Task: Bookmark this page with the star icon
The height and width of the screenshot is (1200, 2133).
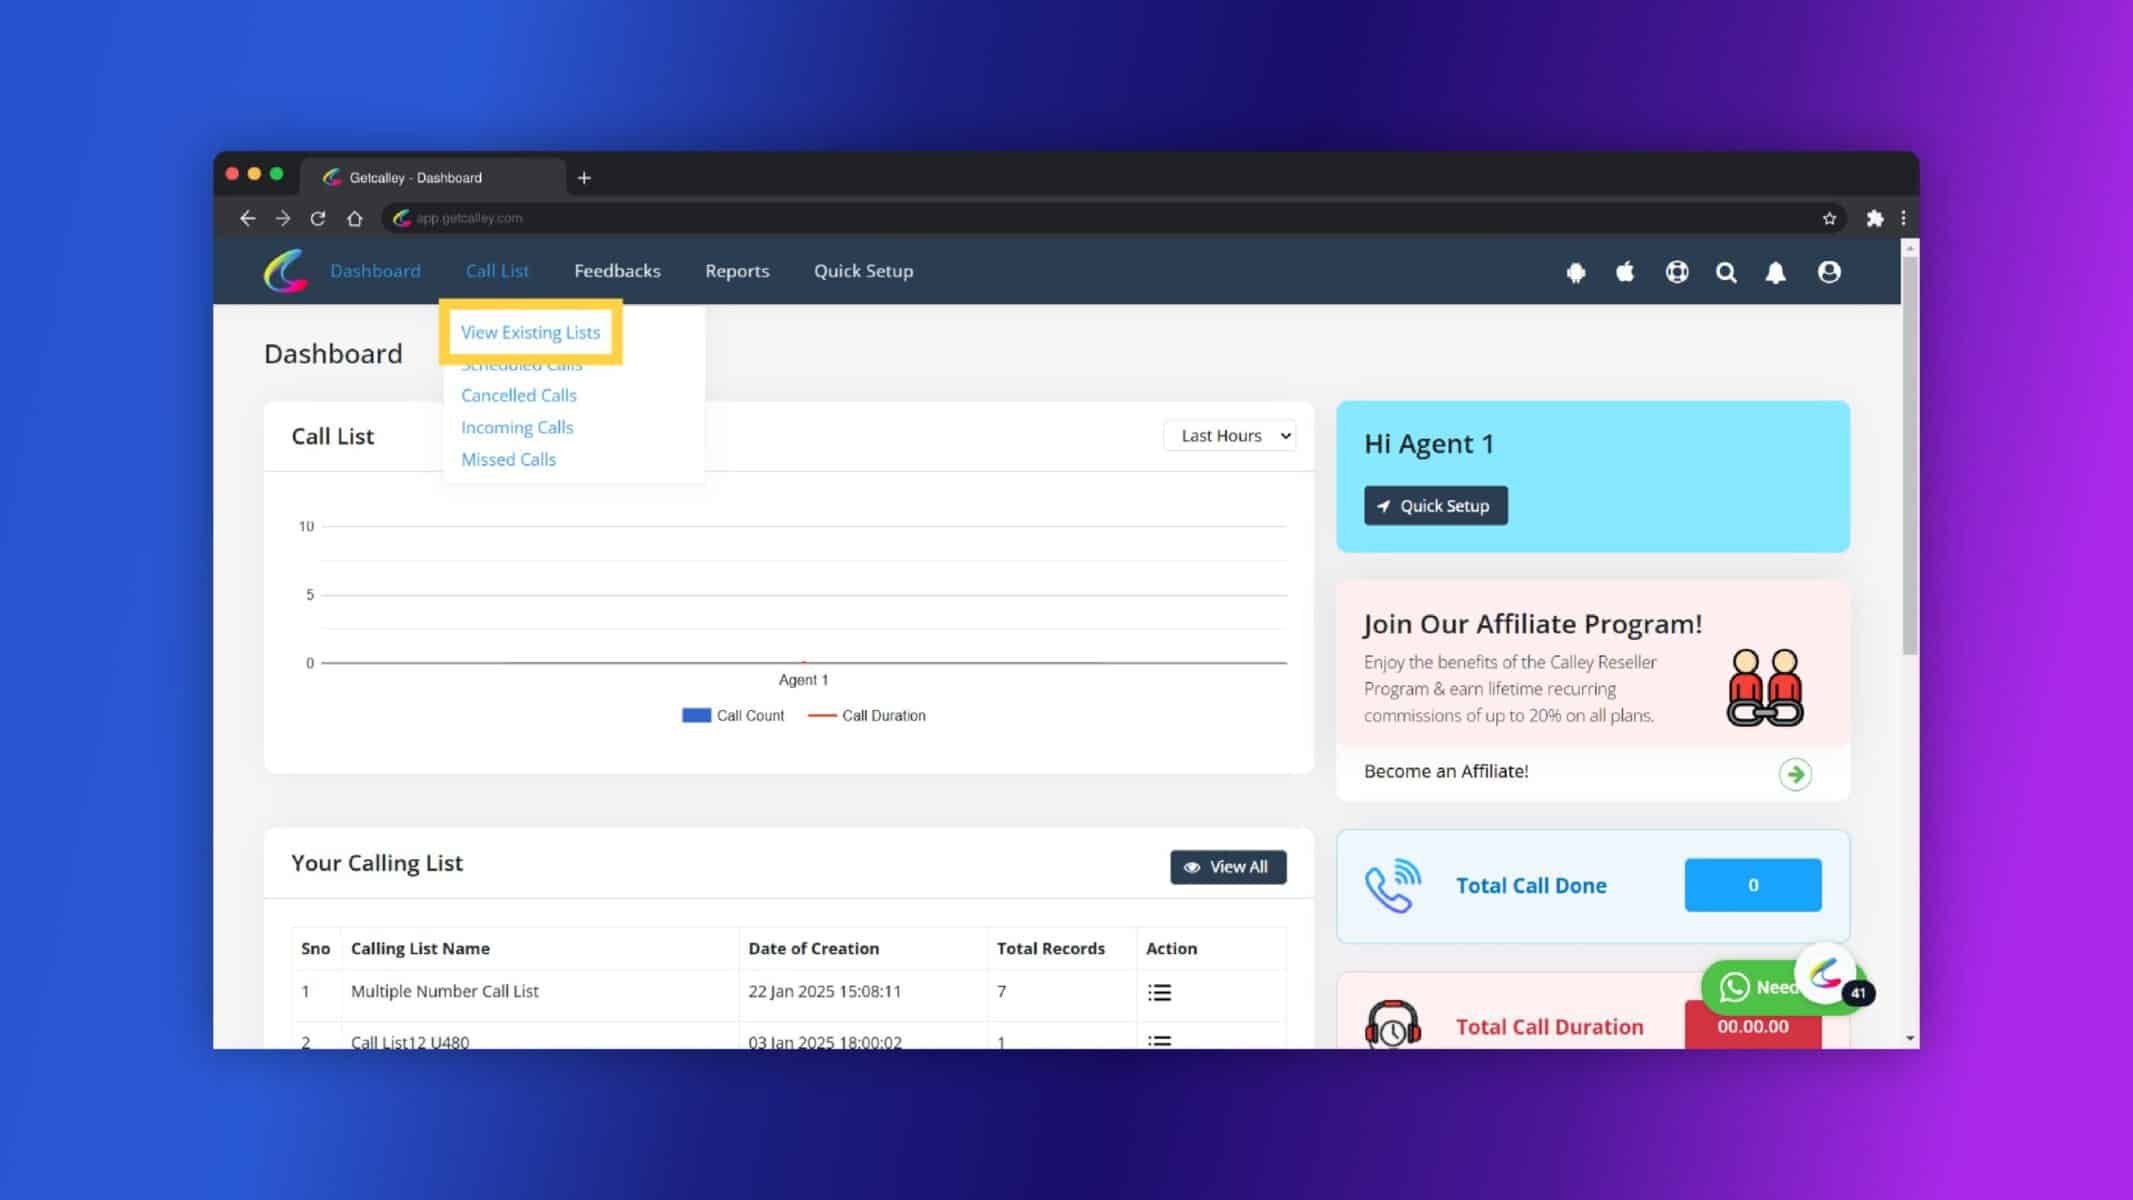Action: 1829,218
